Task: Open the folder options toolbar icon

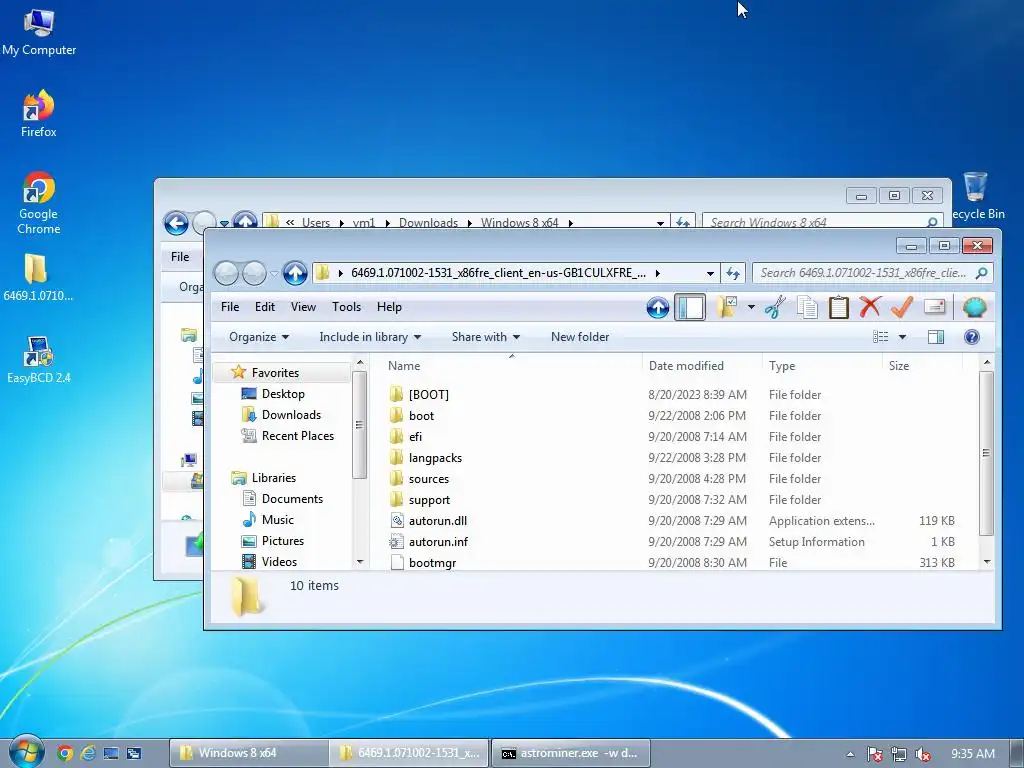Action: point(727,307)
